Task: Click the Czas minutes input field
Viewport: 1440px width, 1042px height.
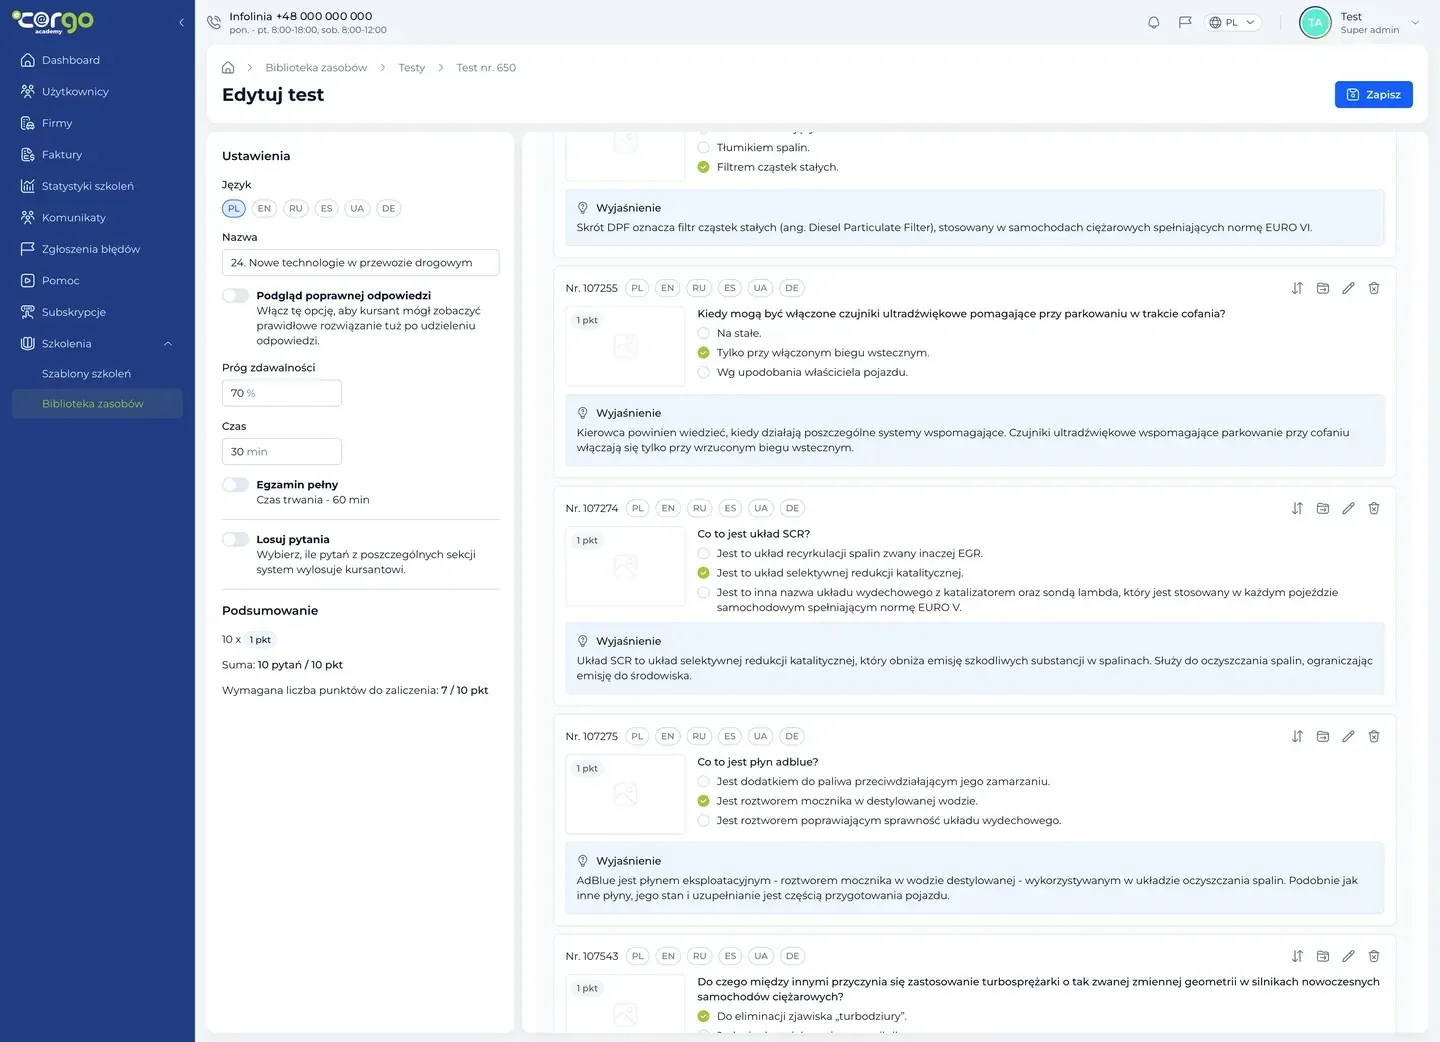Action: pos(282,452)
